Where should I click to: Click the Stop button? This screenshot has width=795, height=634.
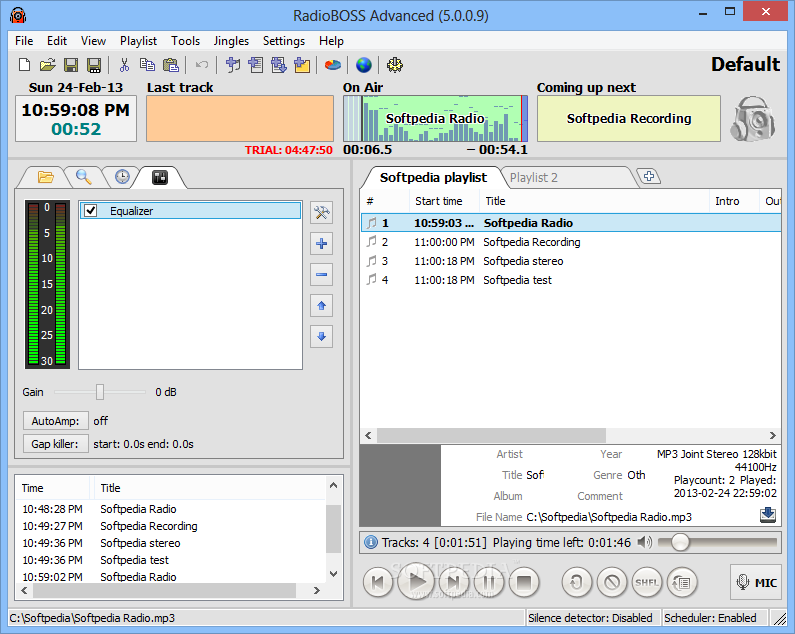[x=524, y=582]
